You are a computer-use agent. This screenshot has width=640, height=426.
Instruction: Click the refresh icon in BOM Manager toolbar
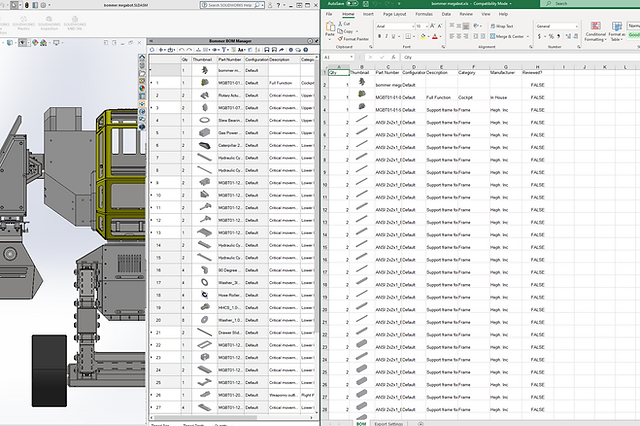(152, 50)
